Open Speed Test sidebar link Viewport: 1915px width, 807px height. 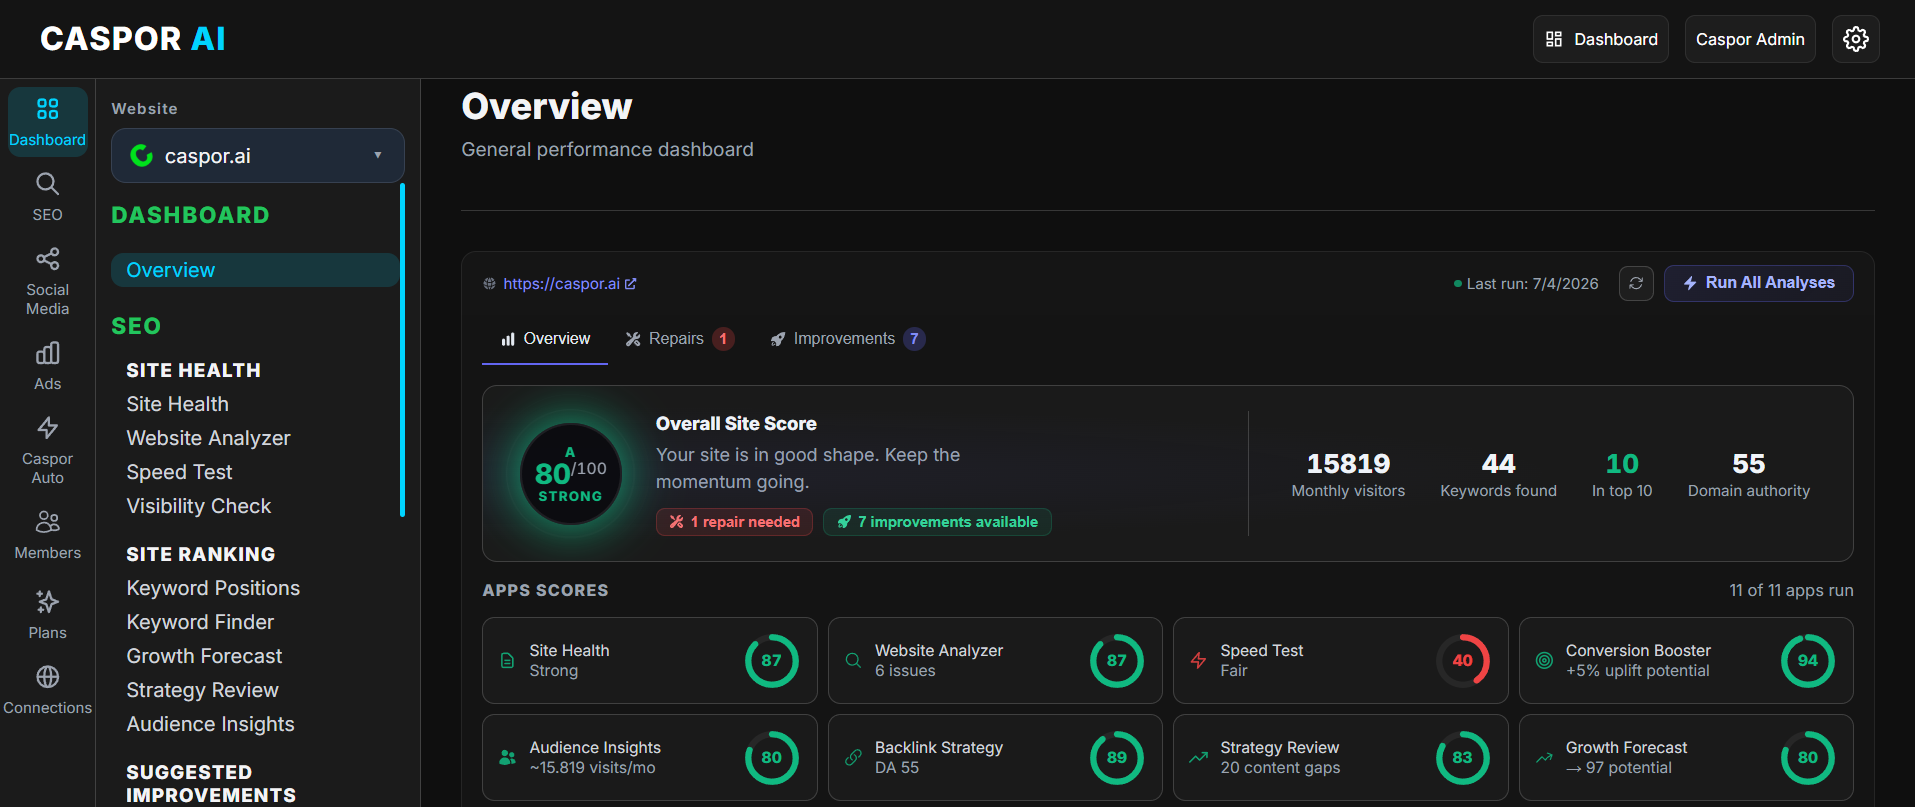(x=179, y=472)
